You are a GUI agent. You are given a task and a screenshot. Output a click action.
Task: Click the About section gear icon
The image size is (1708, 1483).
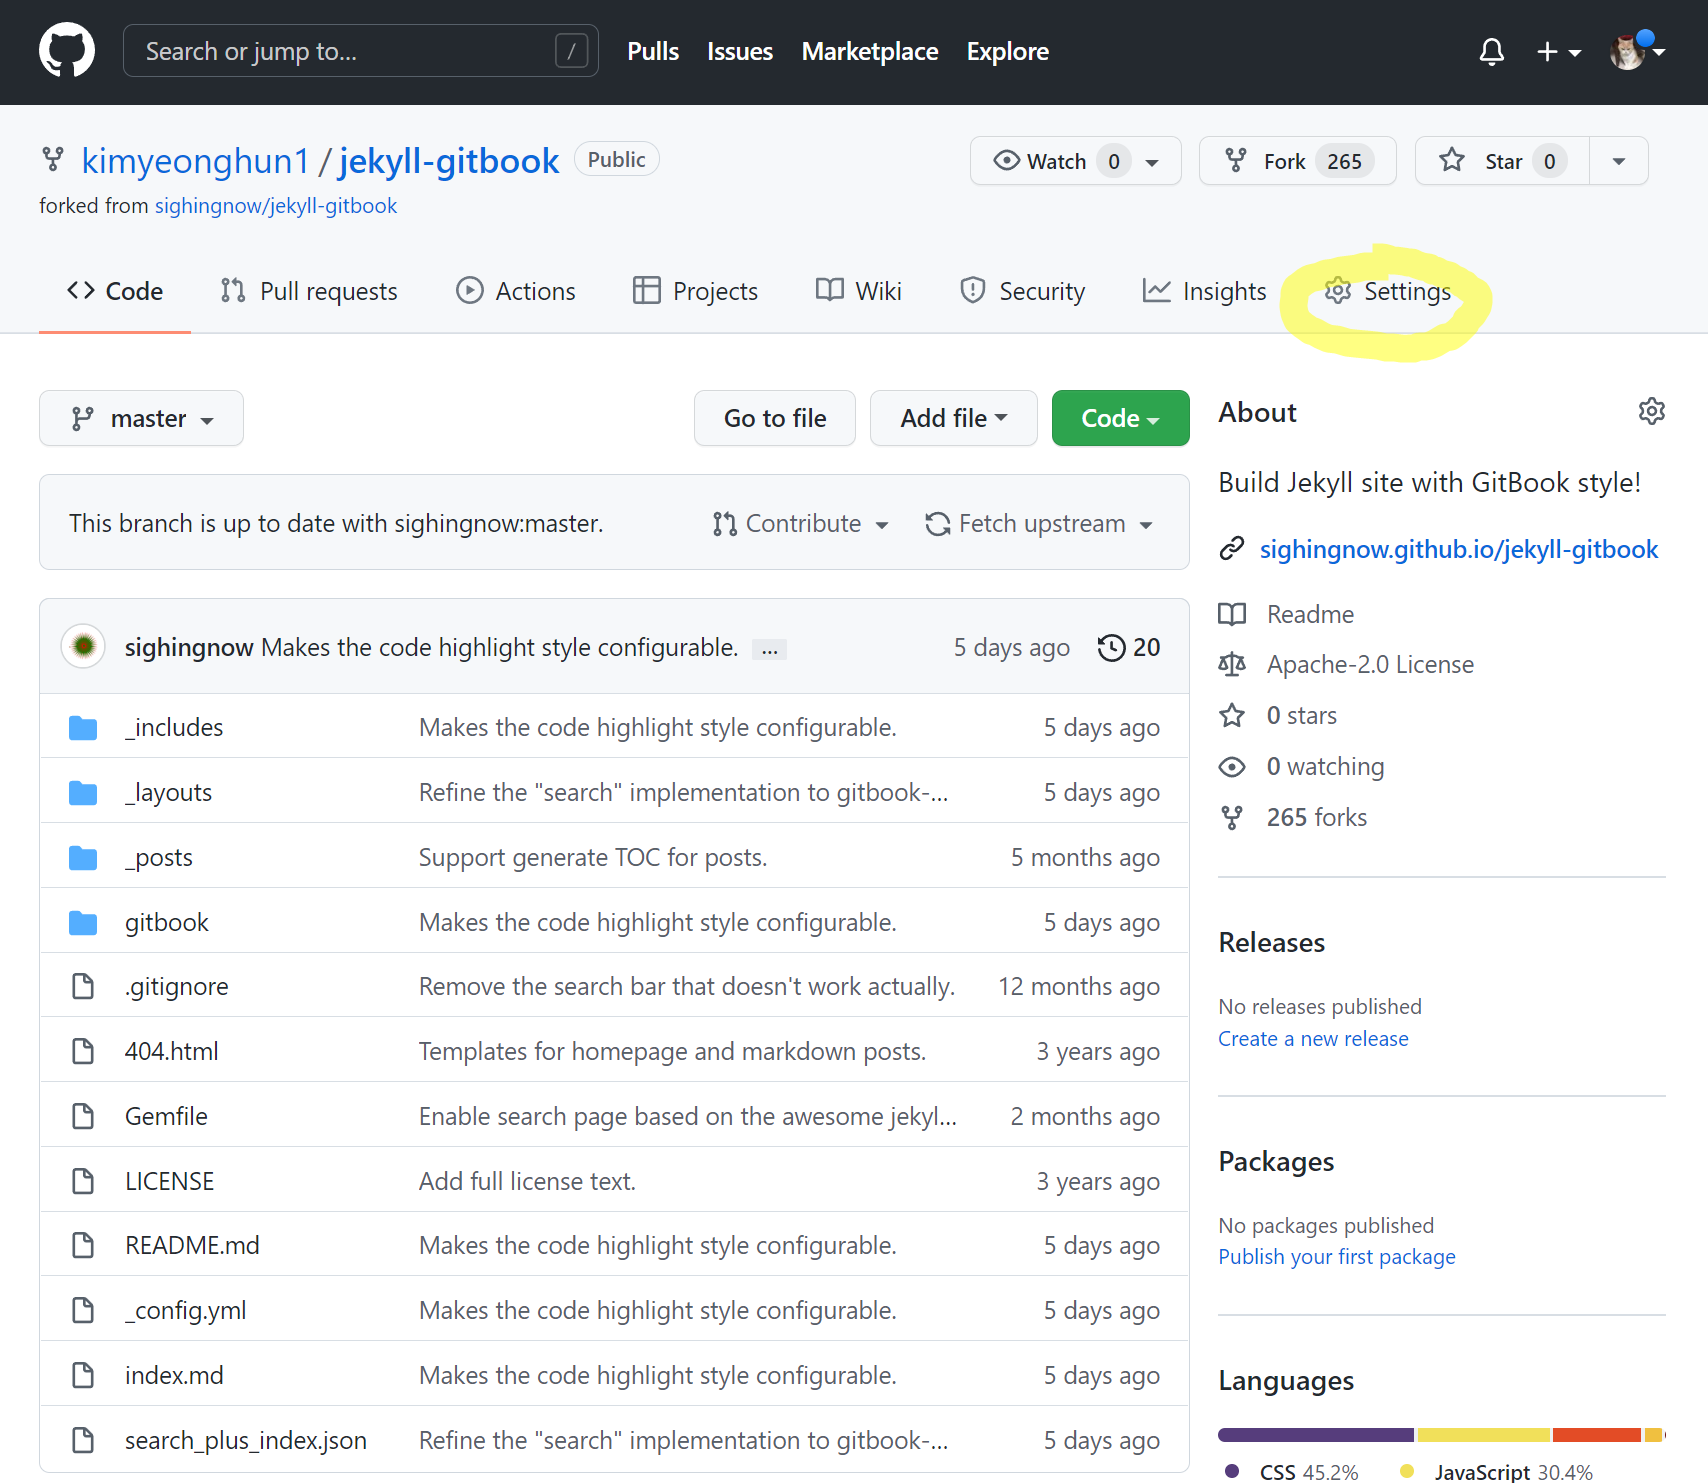1651,412
